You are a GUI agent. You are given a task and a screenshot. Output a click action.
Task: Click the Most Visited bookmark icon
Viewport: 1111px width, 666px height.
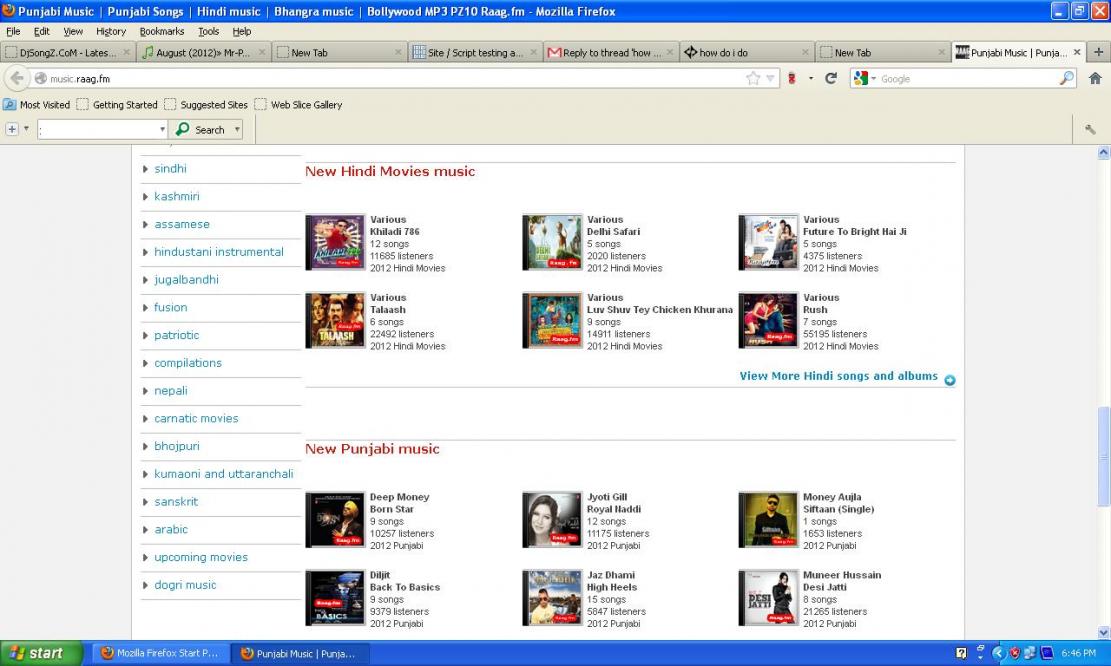coord(9,105)
